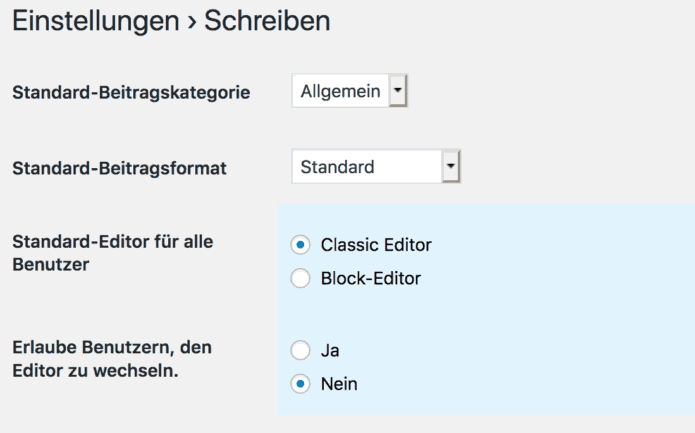
Task: Click the word Schreiben in the heading
Action: tap(267, 21)
